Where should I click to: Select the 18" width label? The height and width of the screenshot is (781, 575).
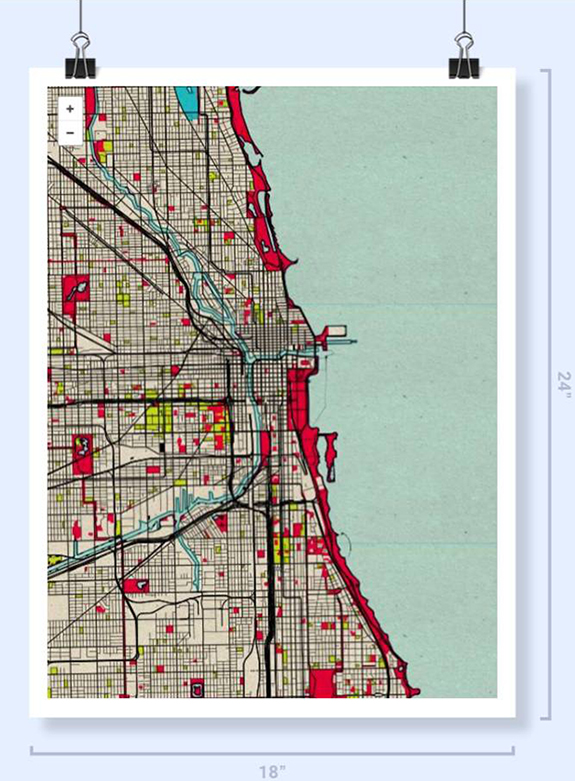[x=273, y=772]
